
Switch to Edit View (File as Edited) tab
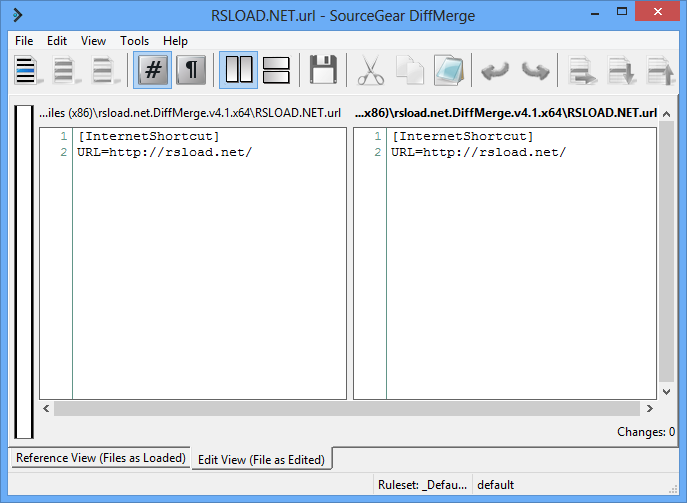[x=262, y=459]
